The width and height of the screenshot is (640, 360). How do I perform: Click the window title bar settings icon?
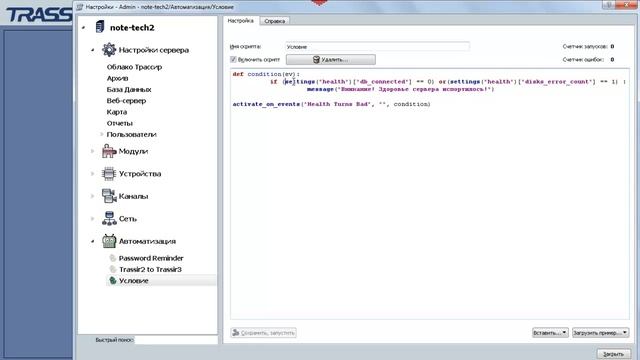[80, 7]
